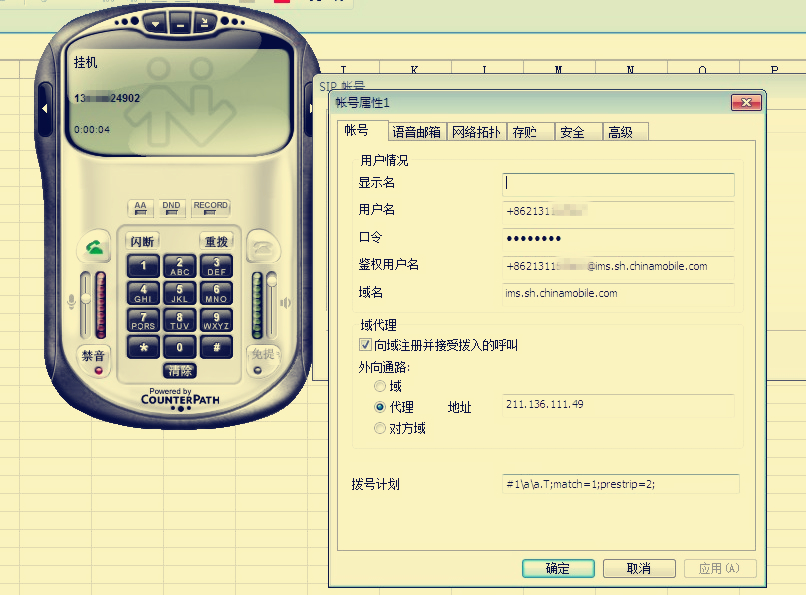Click the 鉴权用户名 input field
Image resolution: width=806 pixels, height=595 pixels.
coord(618,266)
